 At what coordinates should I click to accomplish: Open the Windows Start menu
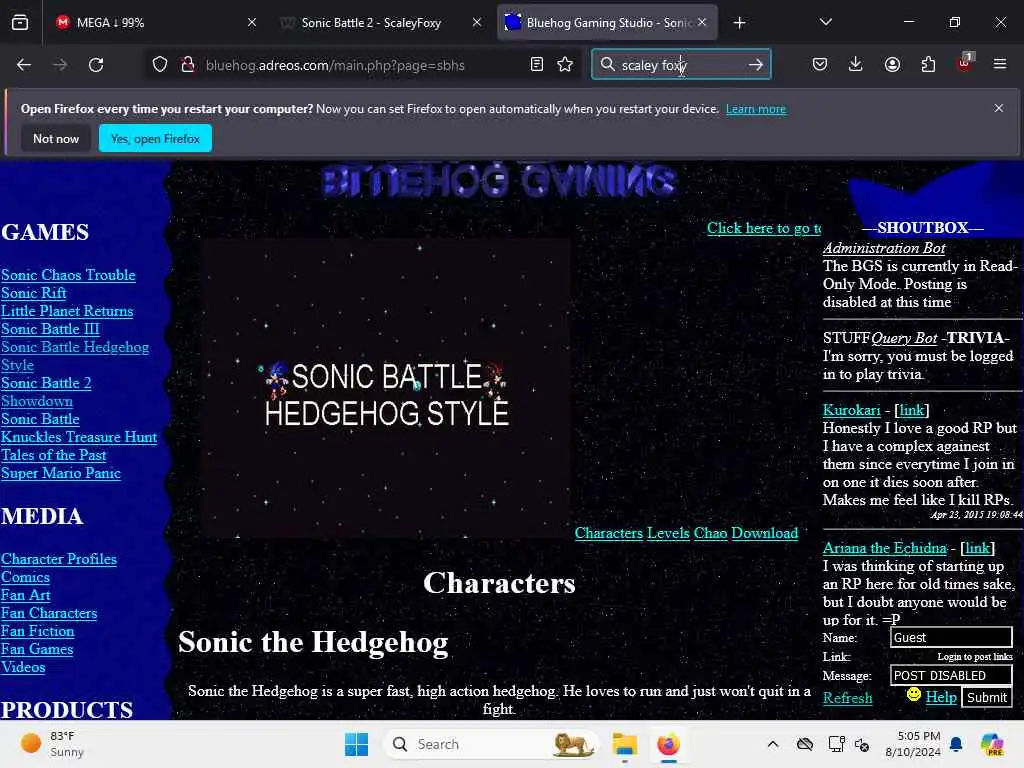click(357, 744)
